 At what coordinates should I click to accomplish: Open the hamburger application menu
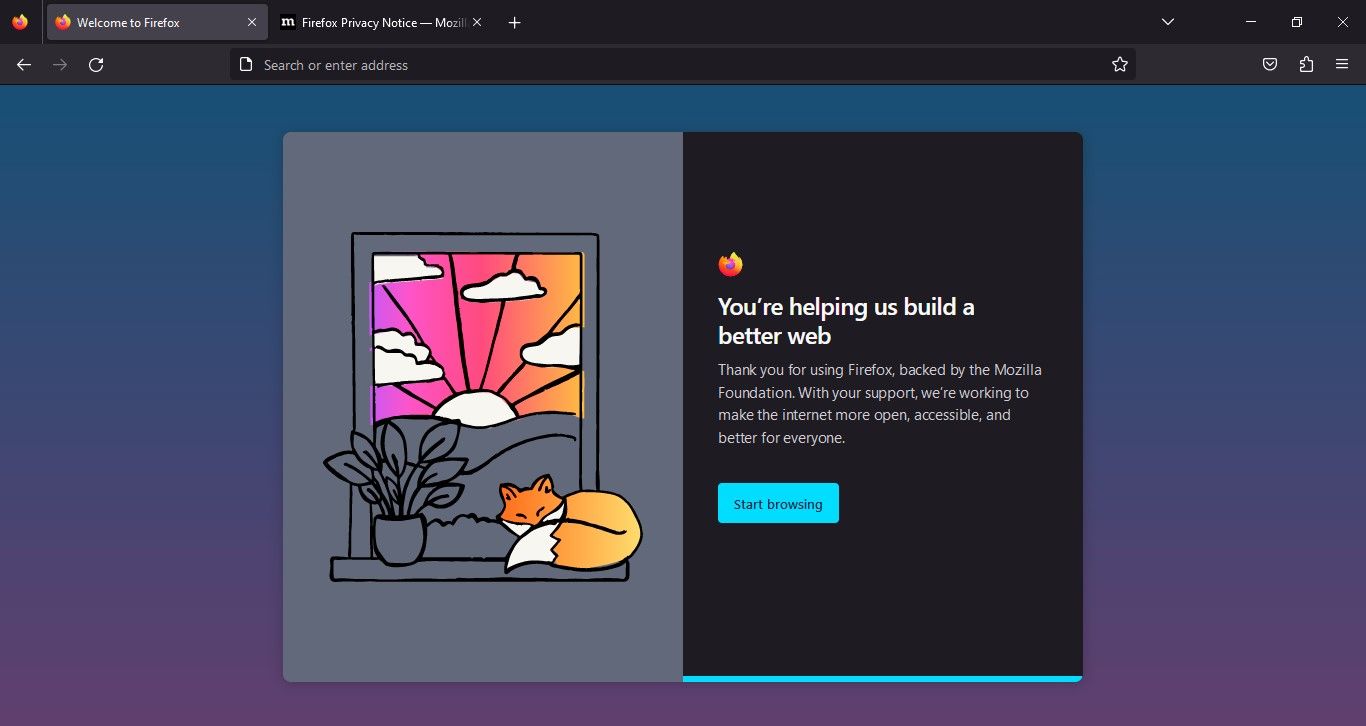coord(1342,65)
